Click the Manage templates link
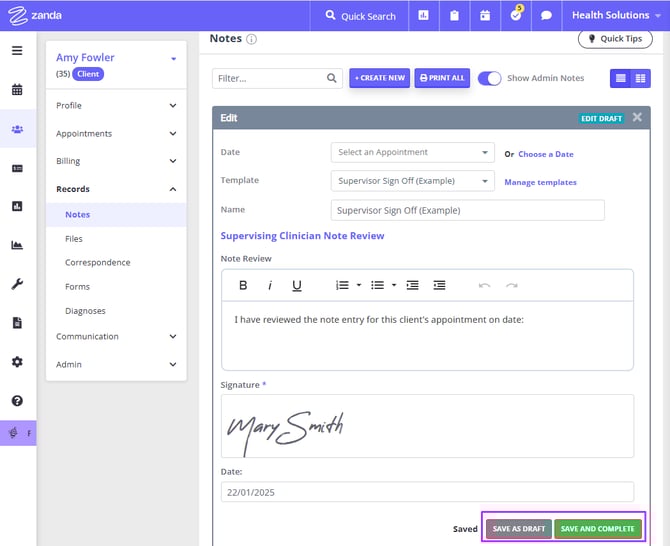670x546 pixels. [x=540, y=182]
